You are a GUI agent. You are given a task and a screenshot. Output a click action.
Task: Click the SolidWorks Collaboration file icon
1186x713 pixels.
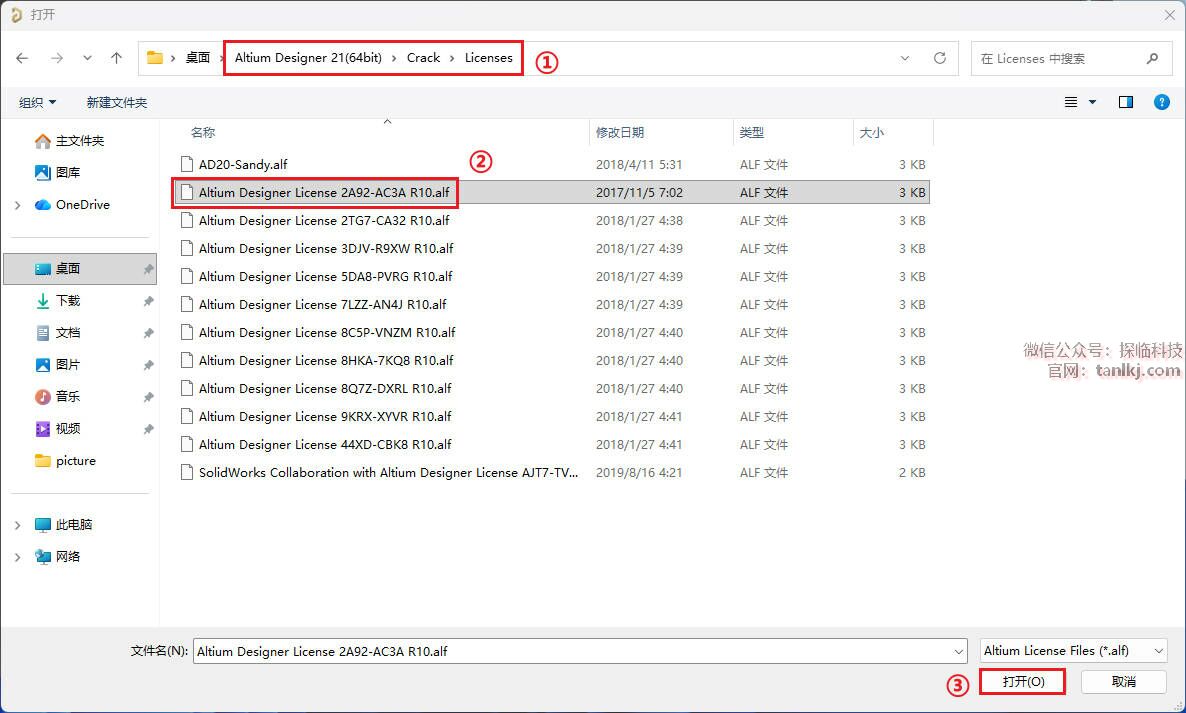tap(187, 472)
